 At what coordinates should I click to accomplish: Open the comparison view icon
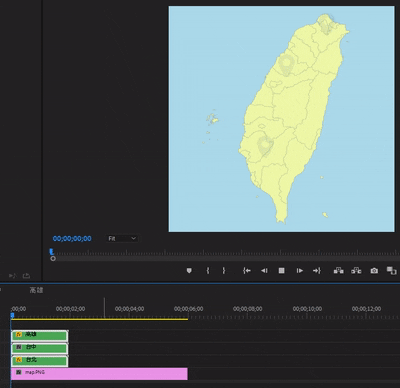(x=391, y=271)
